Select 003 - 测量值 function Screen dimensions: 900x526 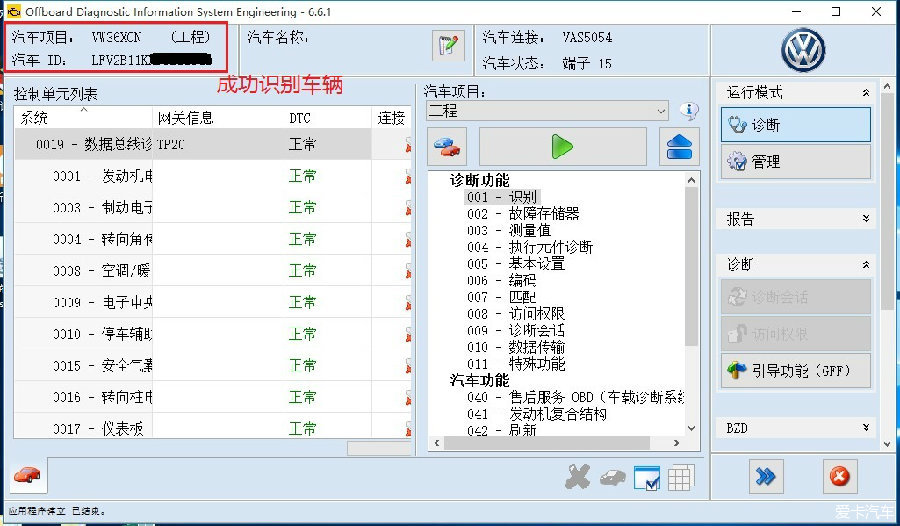pyautogui.click(x=509, y=230)
